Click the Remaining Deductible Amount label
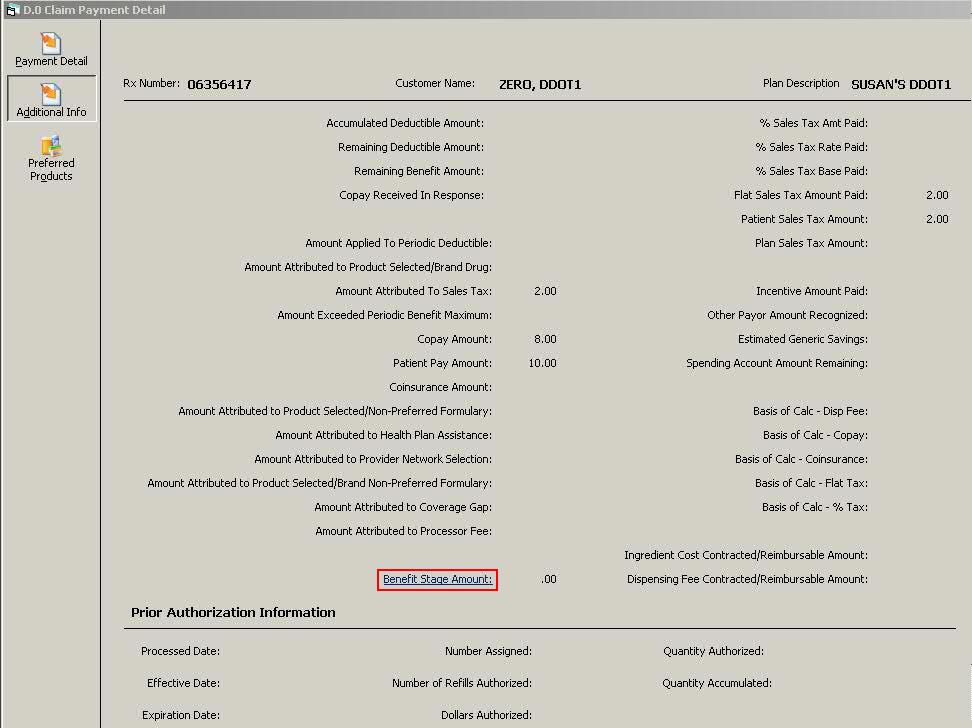This screenshot has height=728, width=972. [411, 148]
